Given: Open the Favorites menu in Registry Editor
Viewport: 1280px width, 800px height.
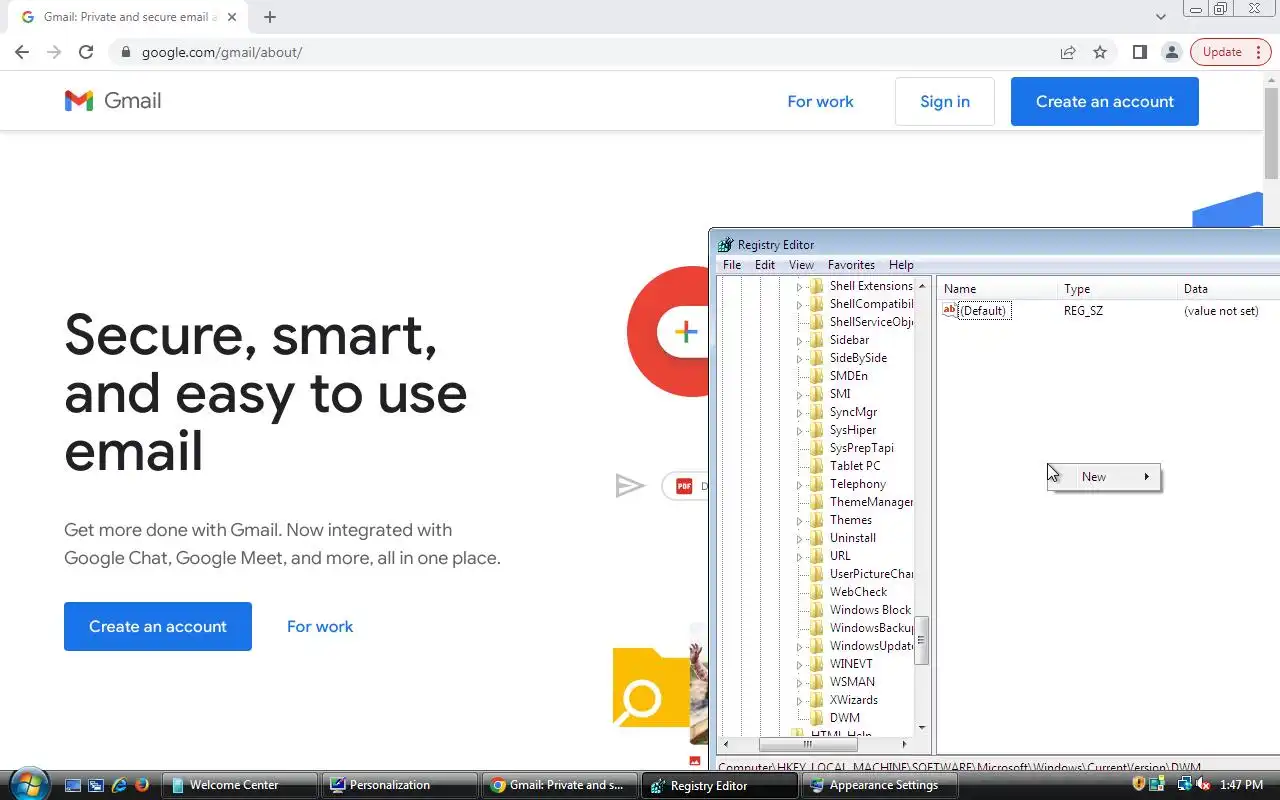Looking at the screenshot, I should (851, 265).
